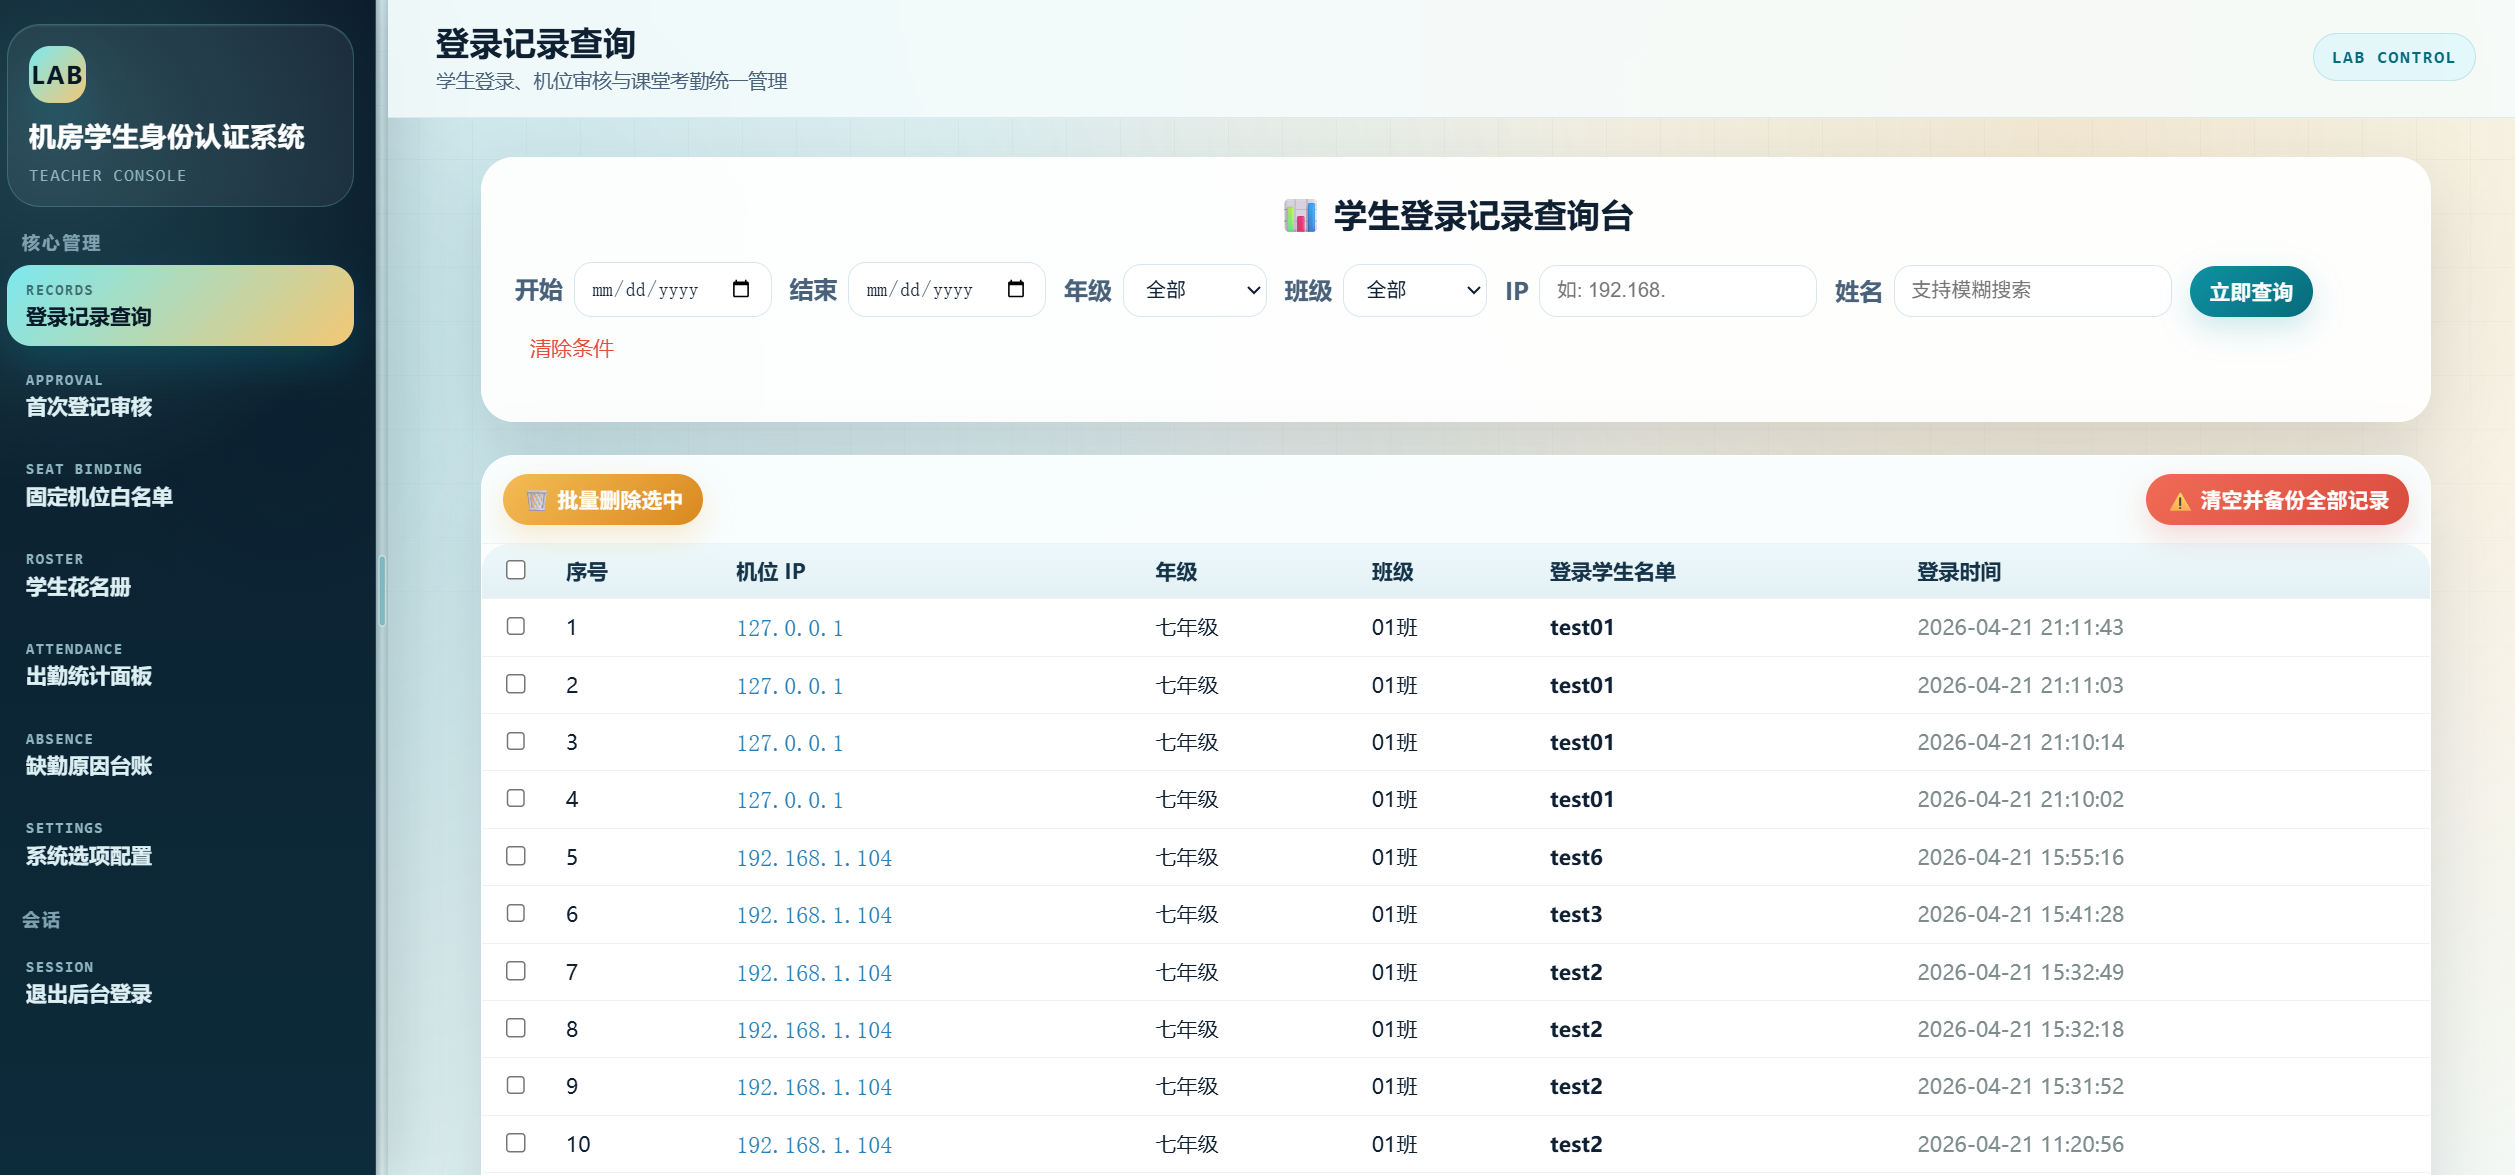Open 出勤统计面板 attendance page
The width and height of the screenshot is (2515, 1175).
coord(180,665)
